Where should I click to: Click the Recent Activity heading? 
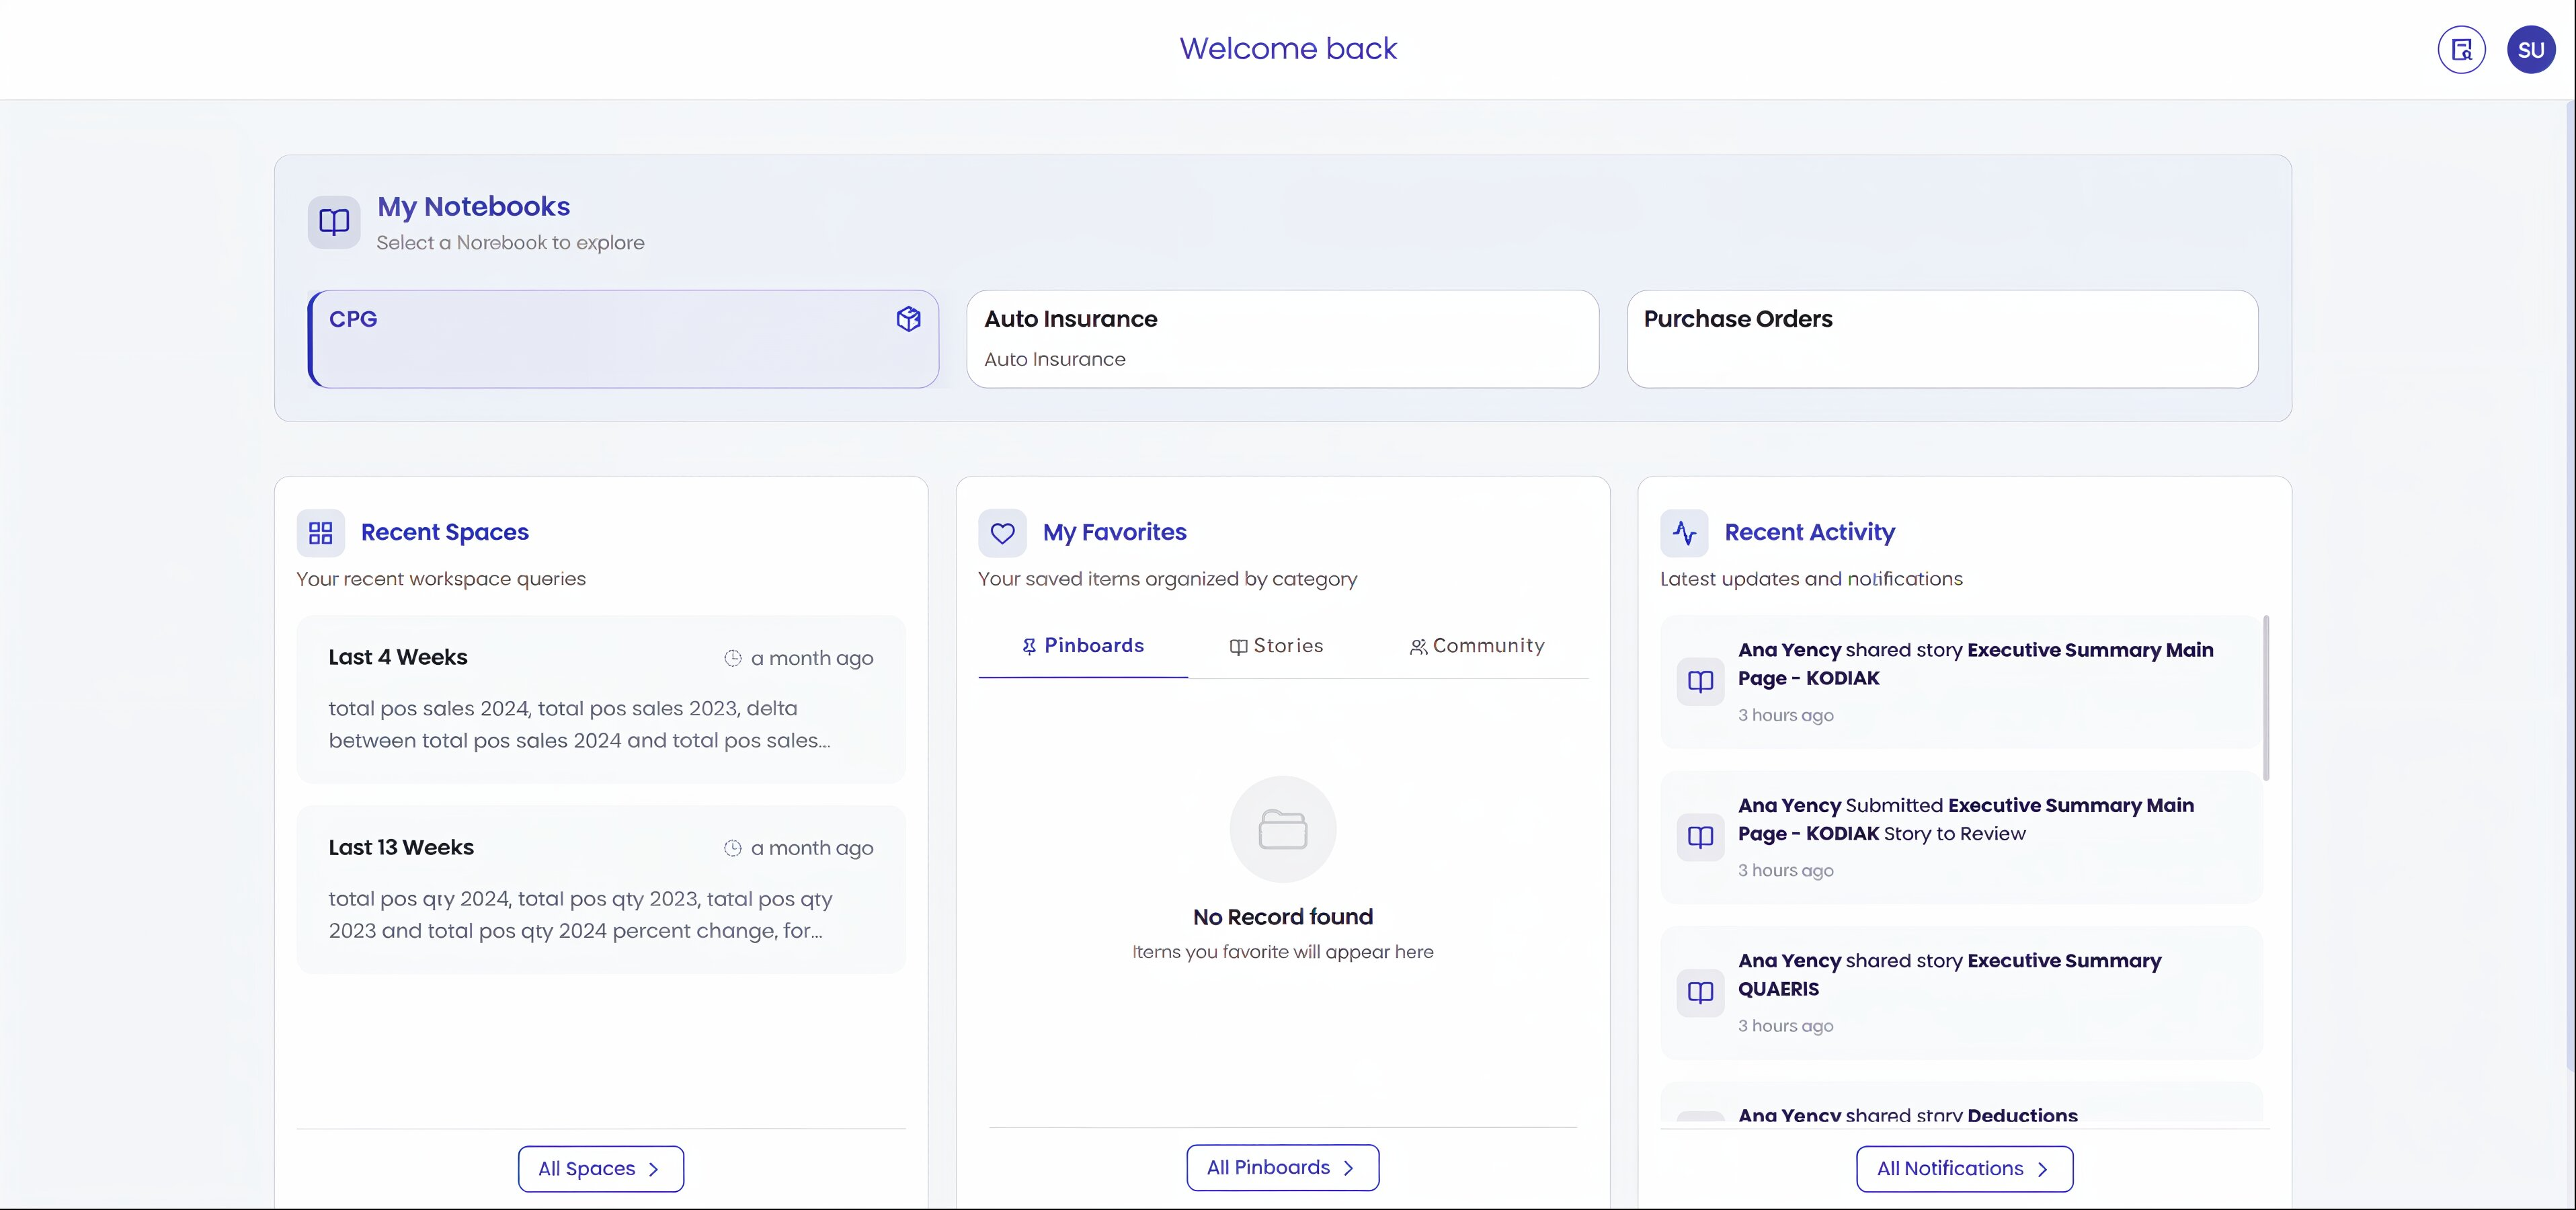1810,532
